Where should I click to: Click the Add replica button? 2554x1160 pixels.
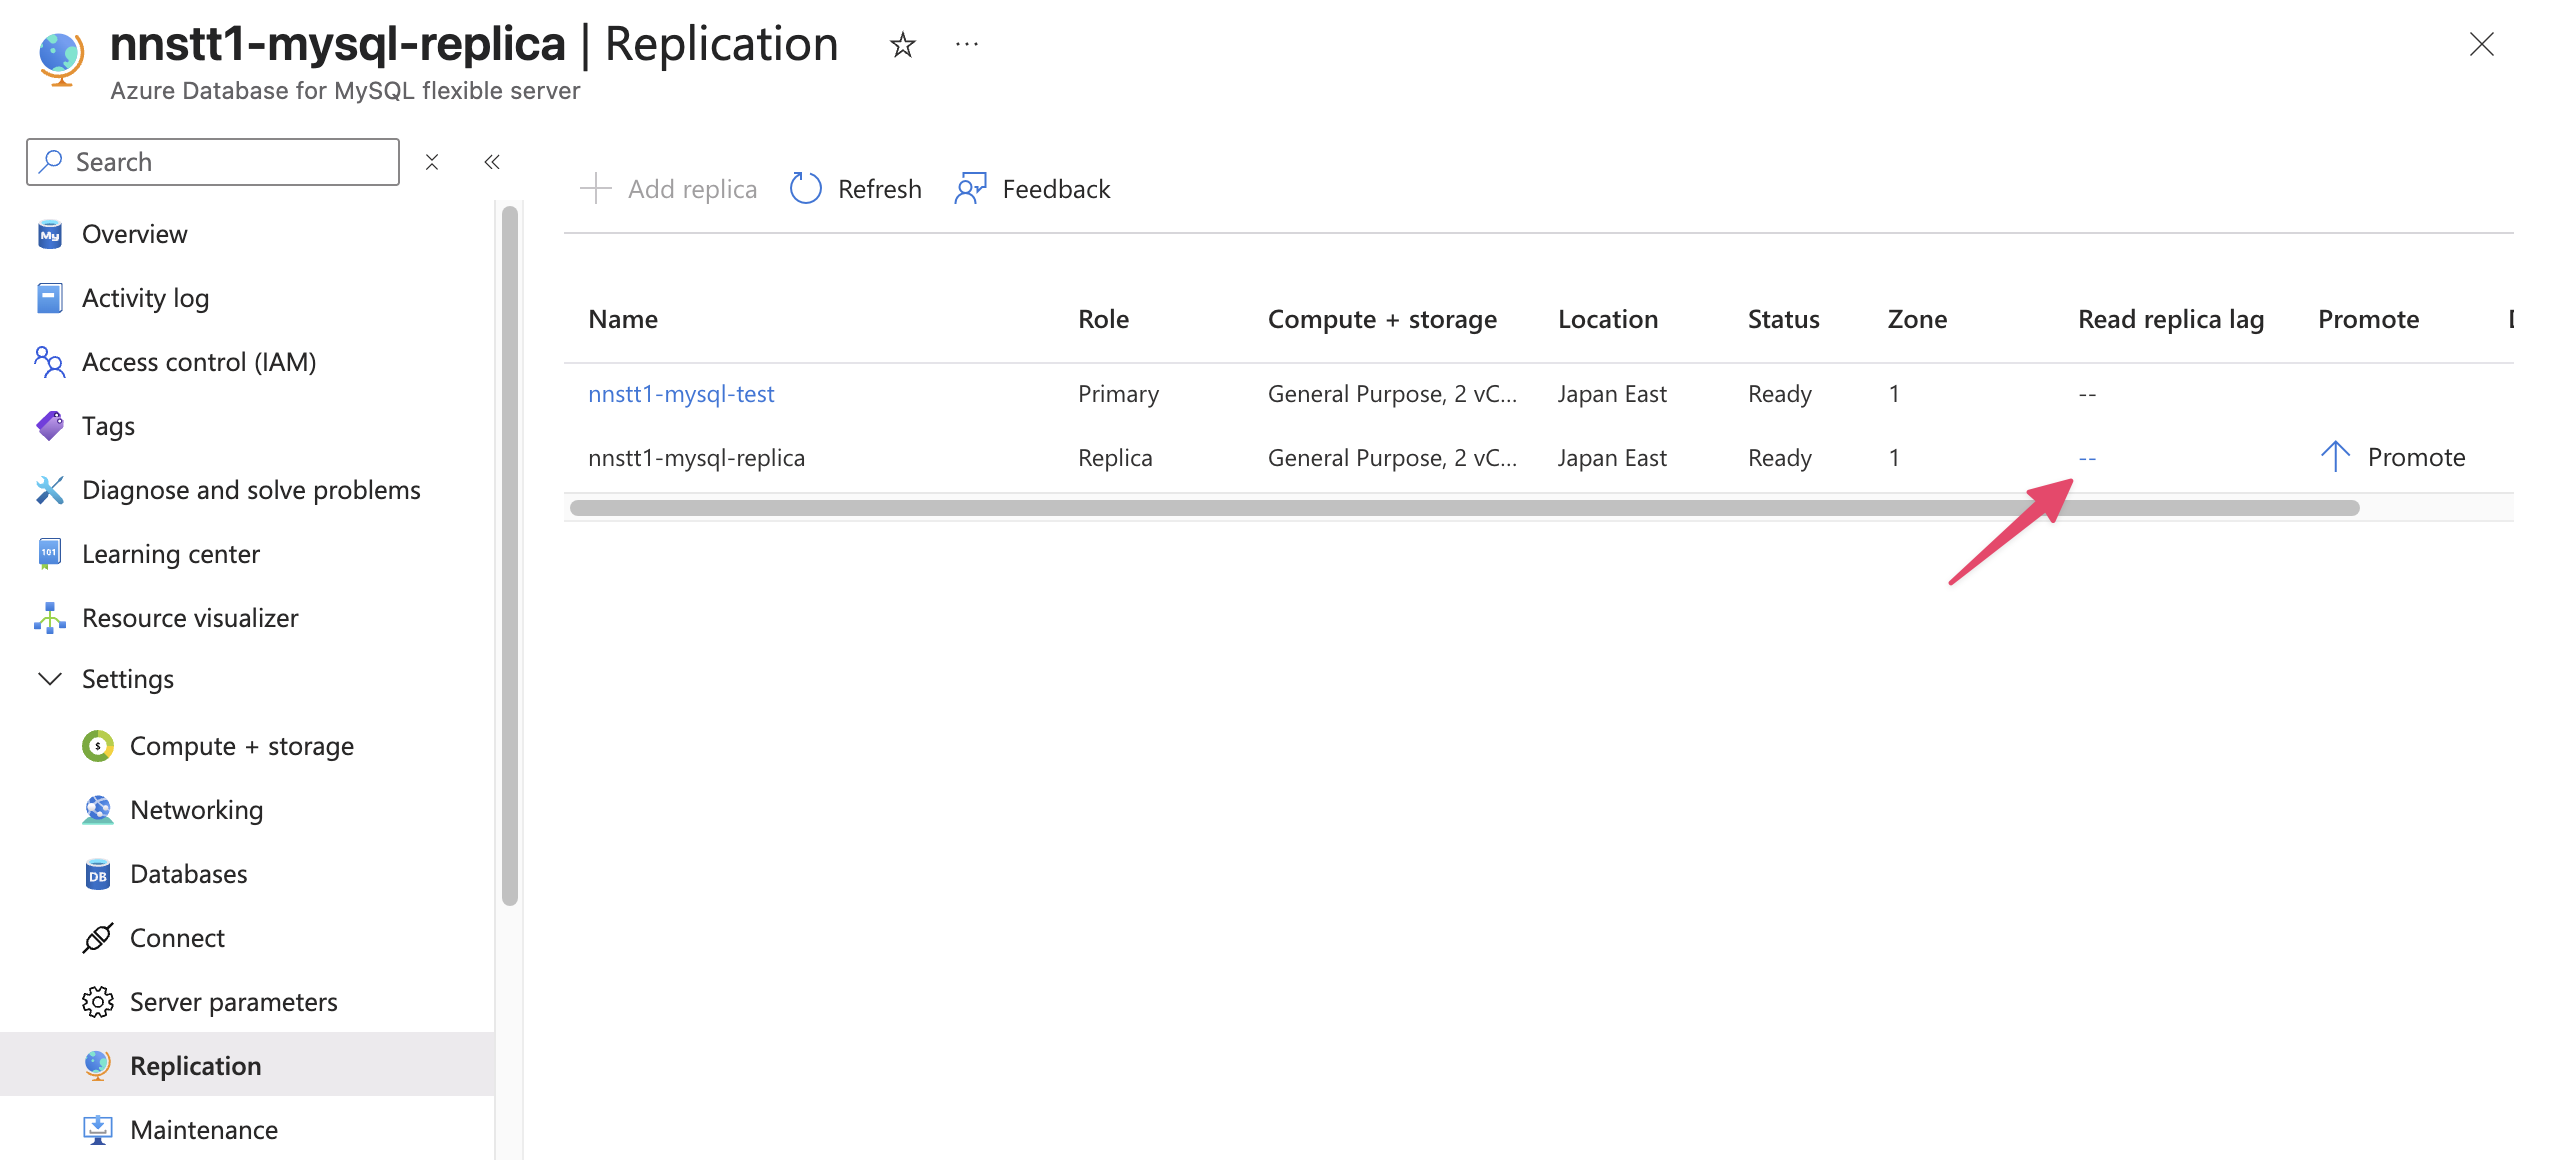669,189
